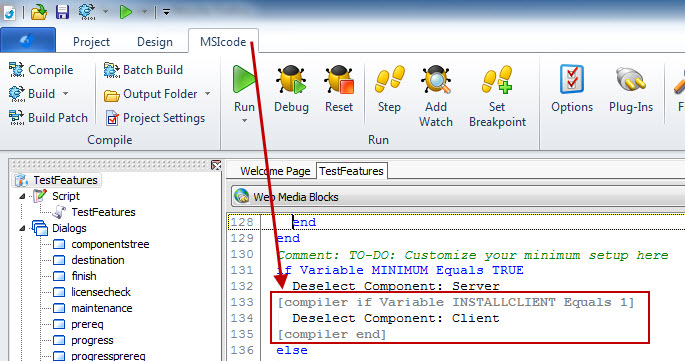
Task: Click script line 128 'end'
Action: (x=304, y=222)
